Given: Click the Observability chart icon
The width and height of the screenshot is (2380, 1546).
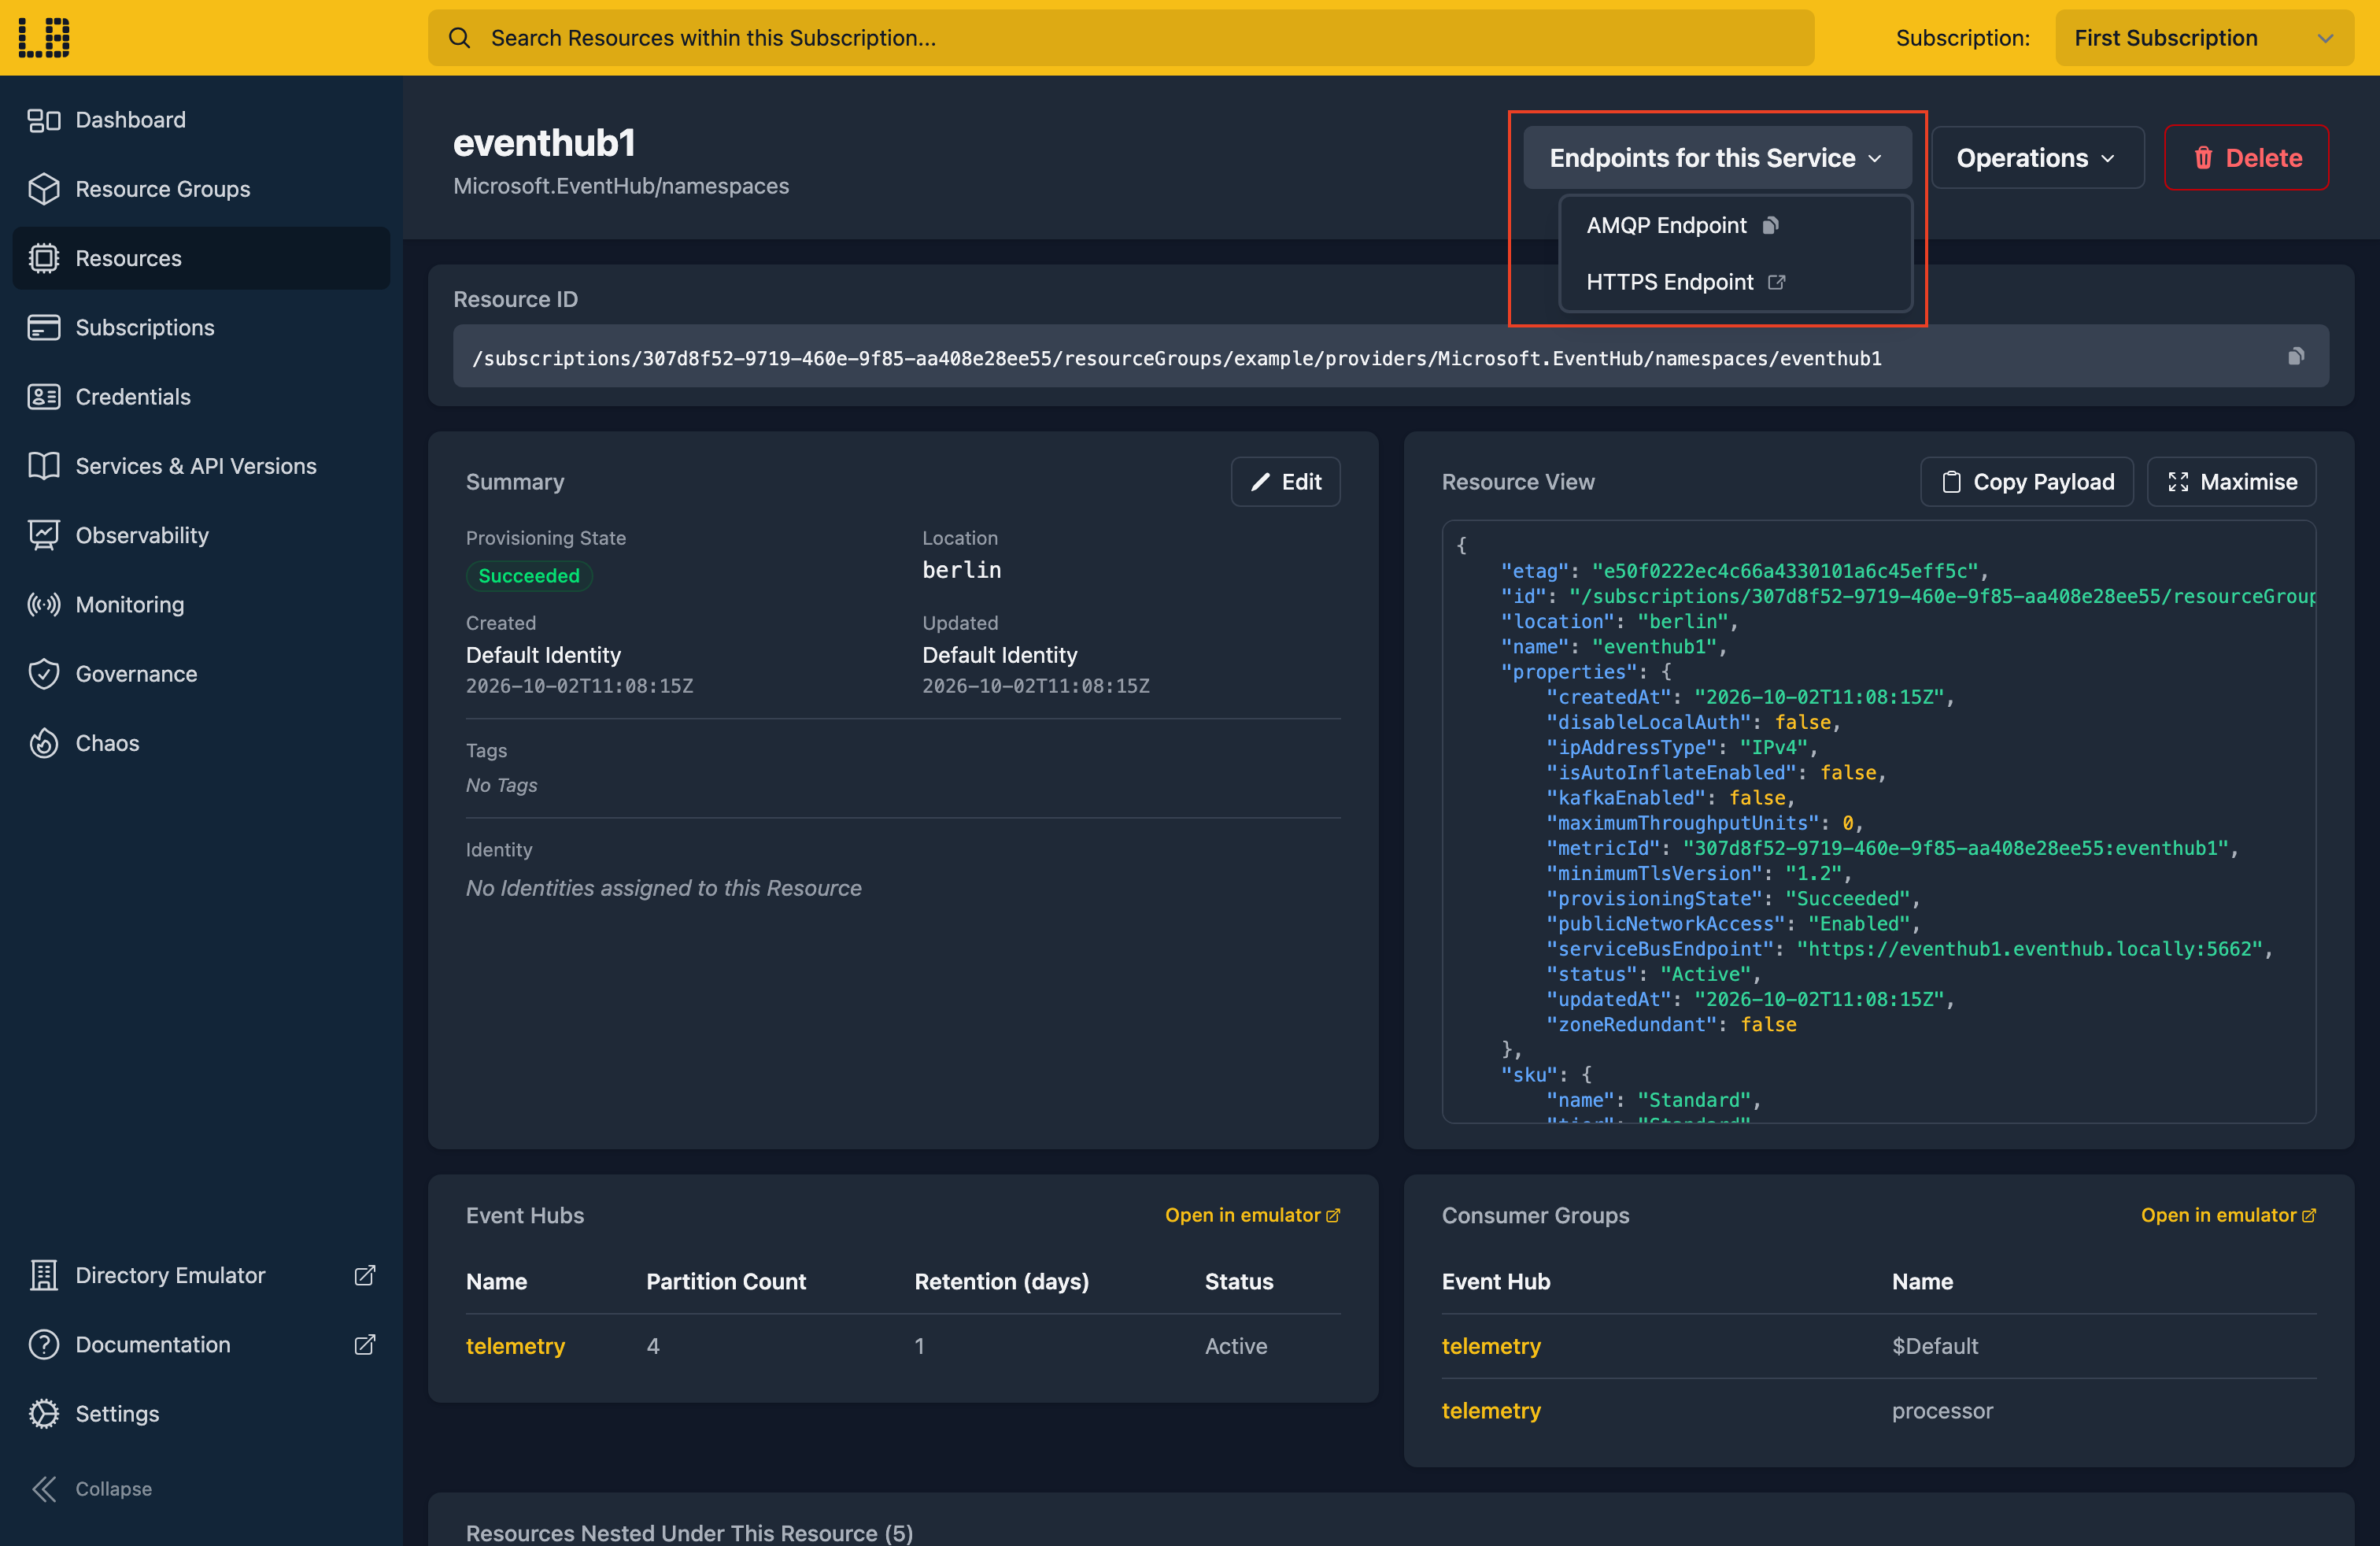Looking at the screenshot, I should point(44,535).
